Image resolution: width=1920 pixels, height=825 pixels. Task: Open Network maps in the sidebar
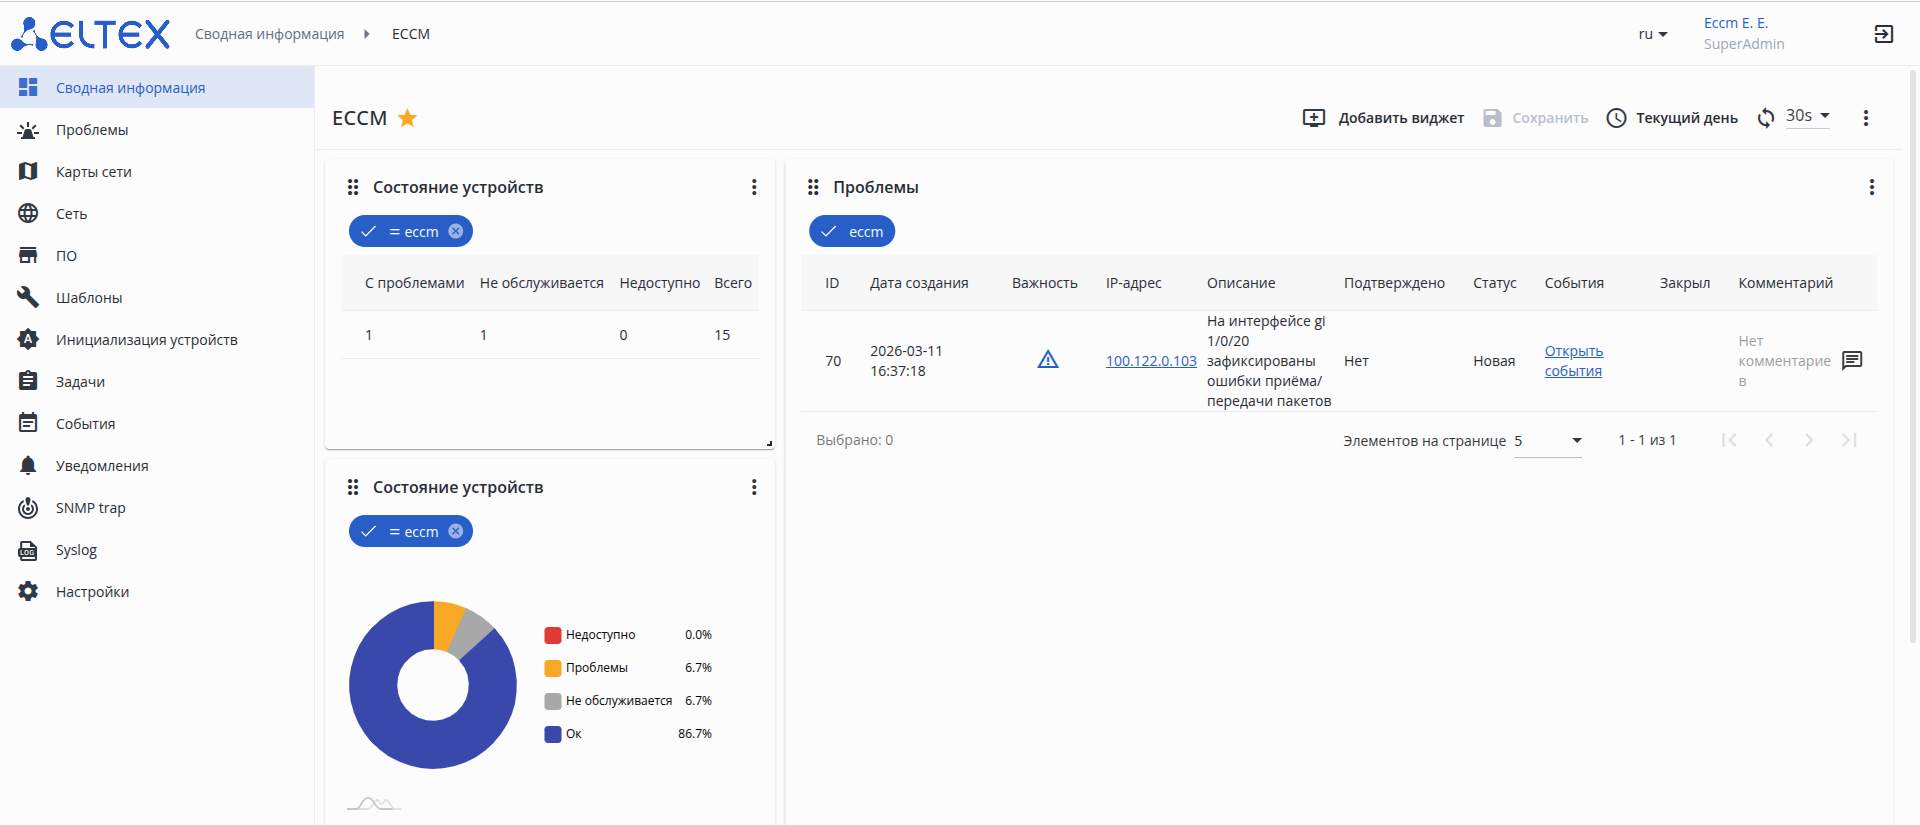click(x=94, y=172)
